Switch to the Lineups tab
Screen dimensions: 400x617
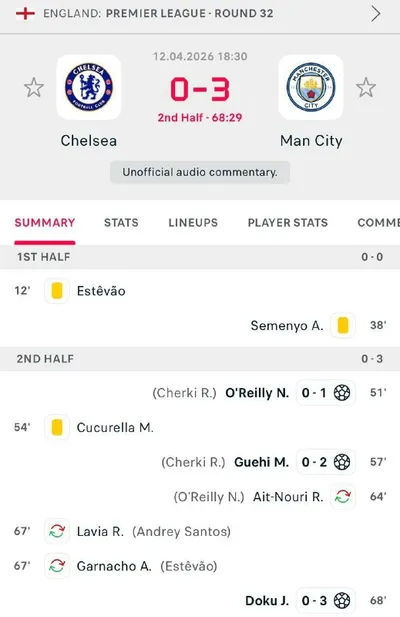tap(193, 223)
